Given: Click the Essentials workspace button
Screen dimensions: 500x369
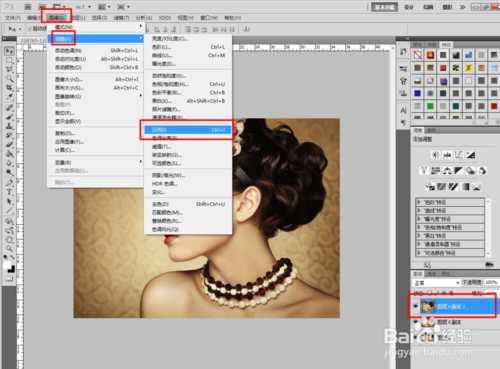Looking at the screenshot, I should [x=384, y=7].
